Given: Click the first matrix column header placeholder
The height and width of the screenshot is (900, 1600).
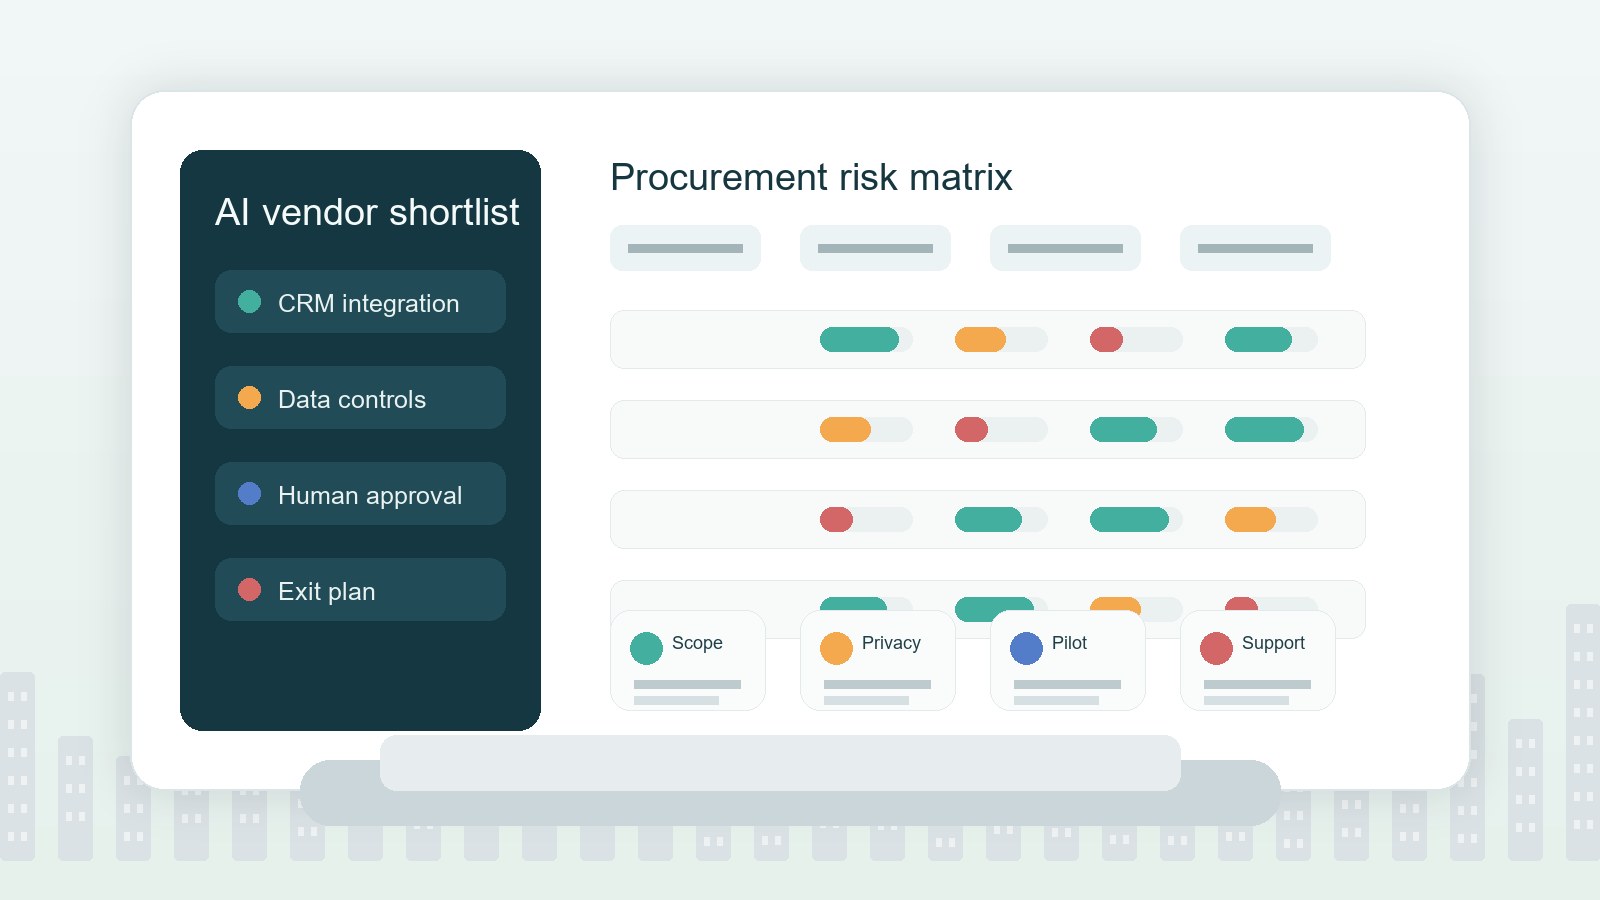Looking at the screenshot, I should 685,248.
